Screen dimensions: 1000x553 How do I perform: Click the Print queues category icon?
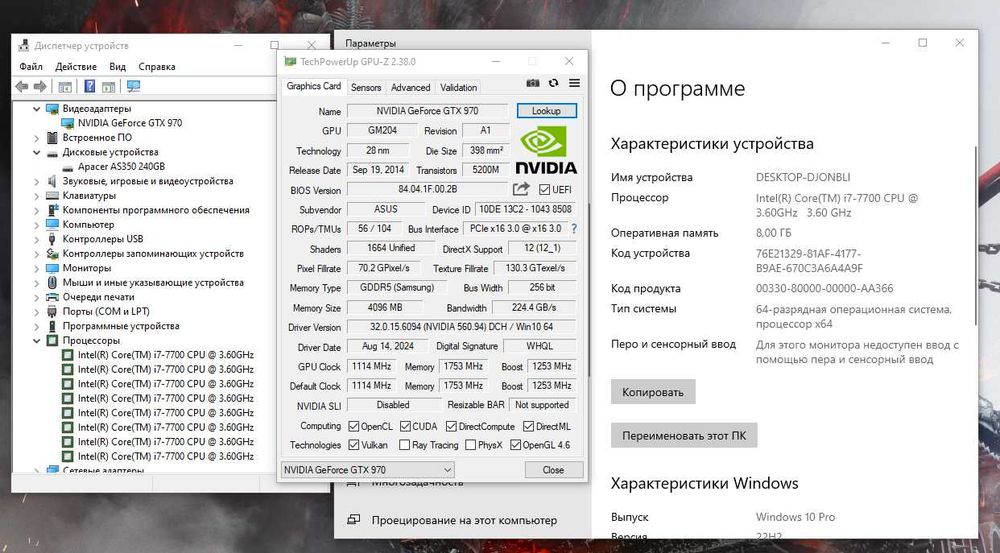(52, 297)
